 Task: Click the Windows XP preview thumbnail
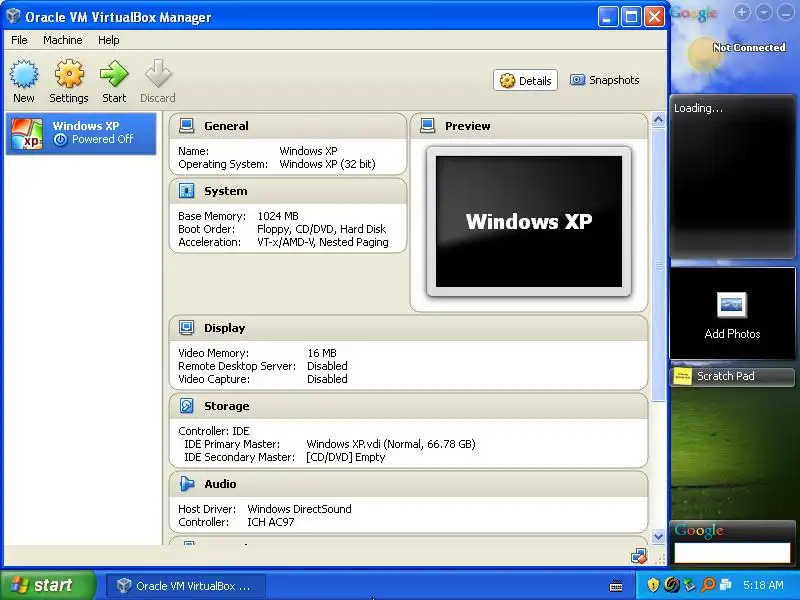[x=529, y=221]
